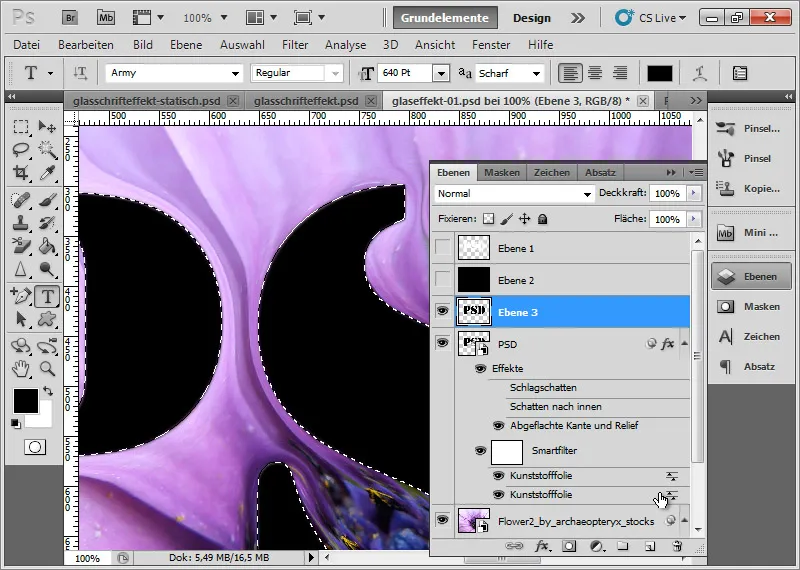Create new adjustment layer icon
The height and width of the screenshot is (570, 800).
[x=596, y=547]
